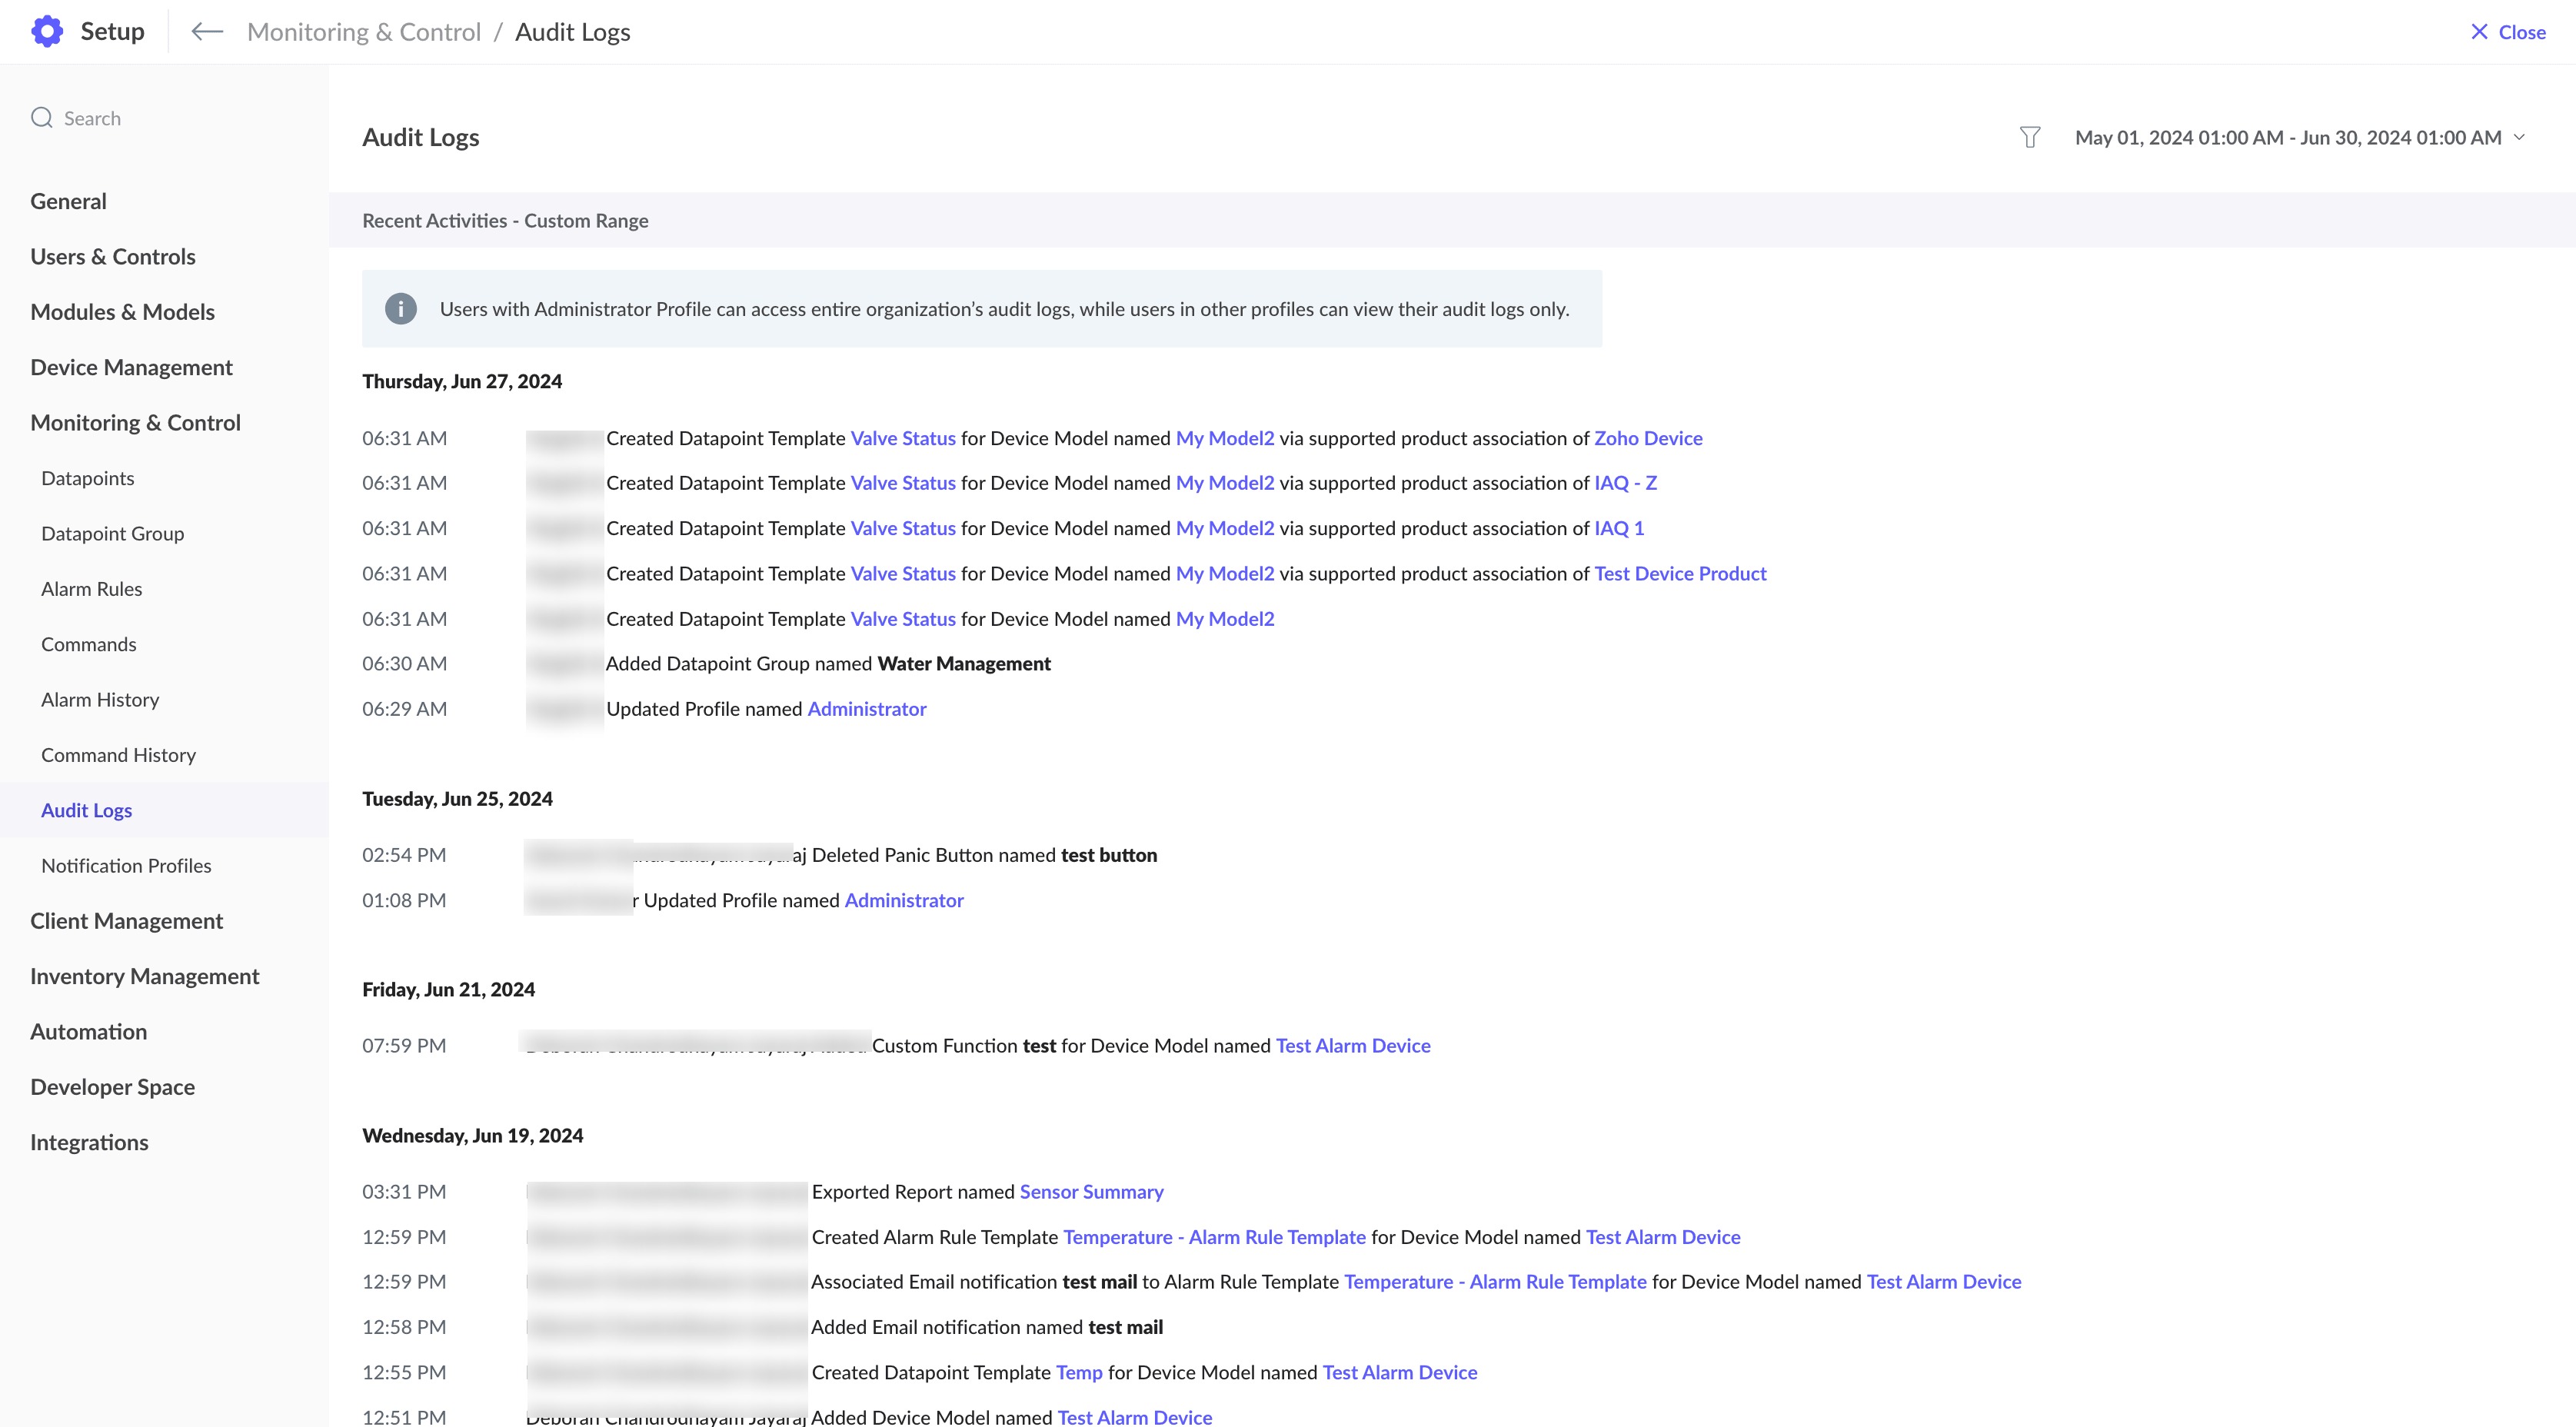Go to Alarm Rules page

(x=92, y=589)
